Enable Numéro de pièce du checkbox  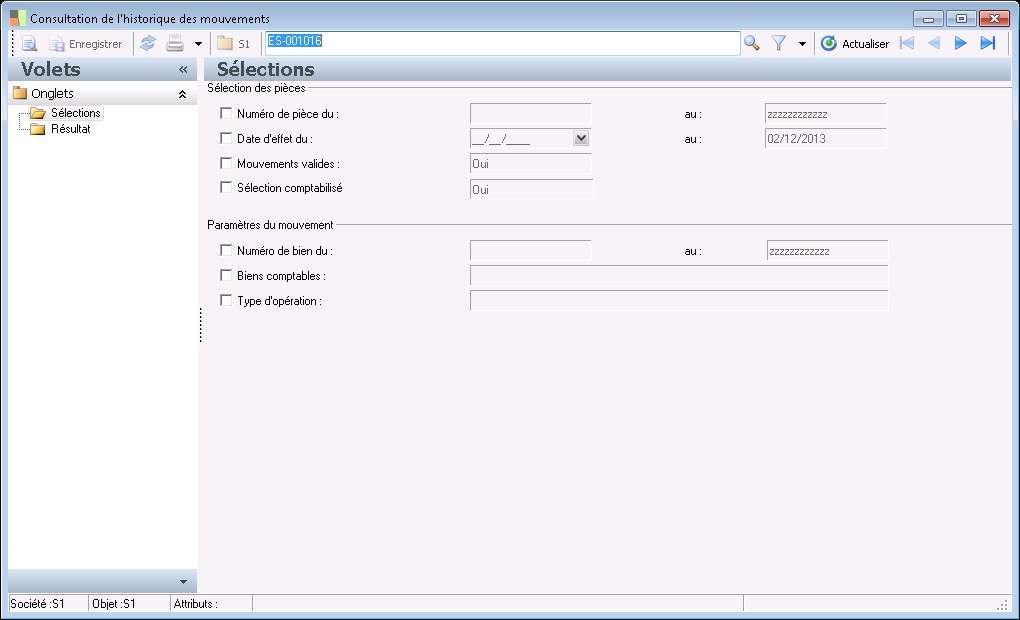click(226, 113)
